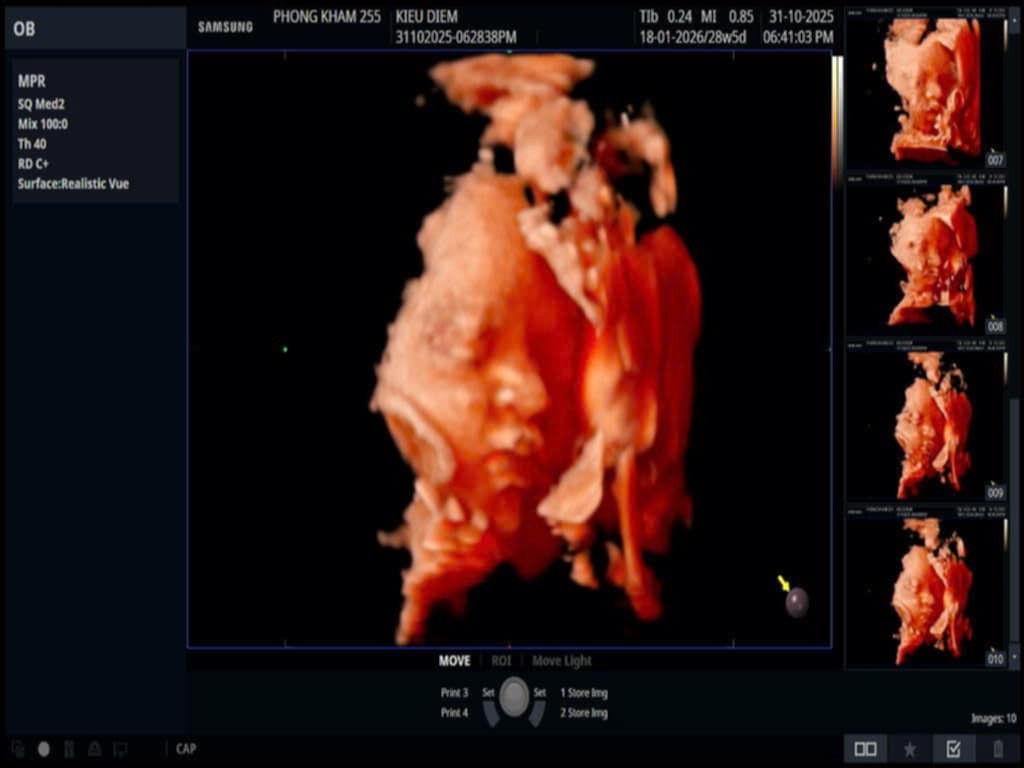Select the Move Light mode

[561, 661]
